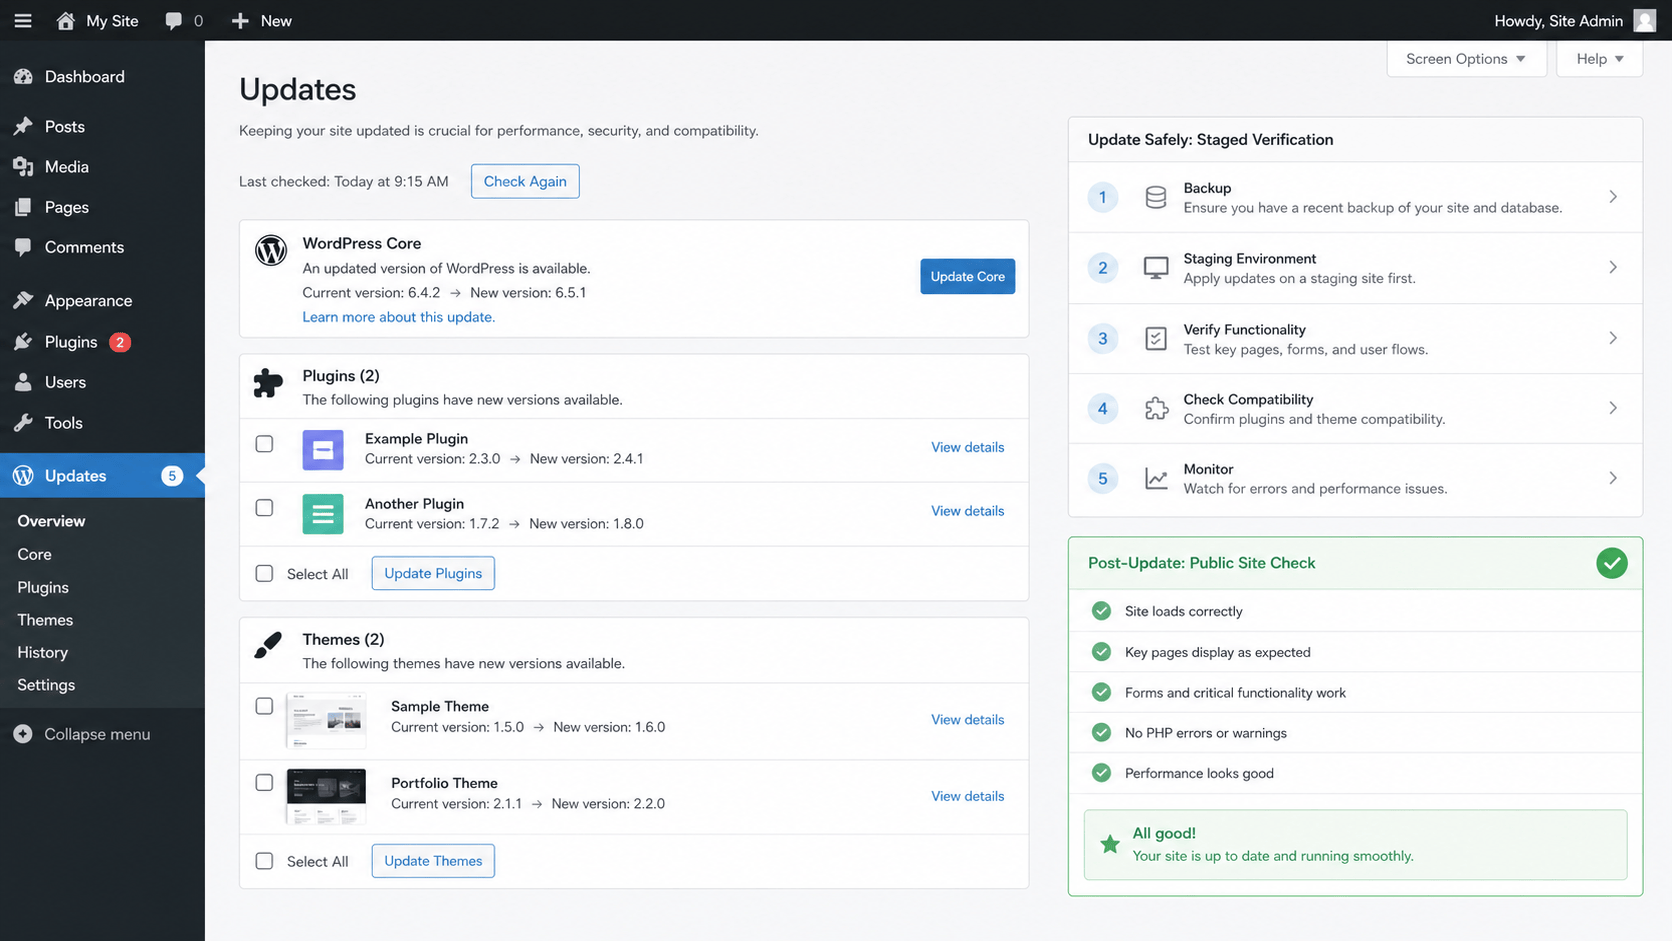The width and height of the screenshot is (1672, 941).
Task: Click the brush icon beside Themes (2)
Action: coord(268,646)
